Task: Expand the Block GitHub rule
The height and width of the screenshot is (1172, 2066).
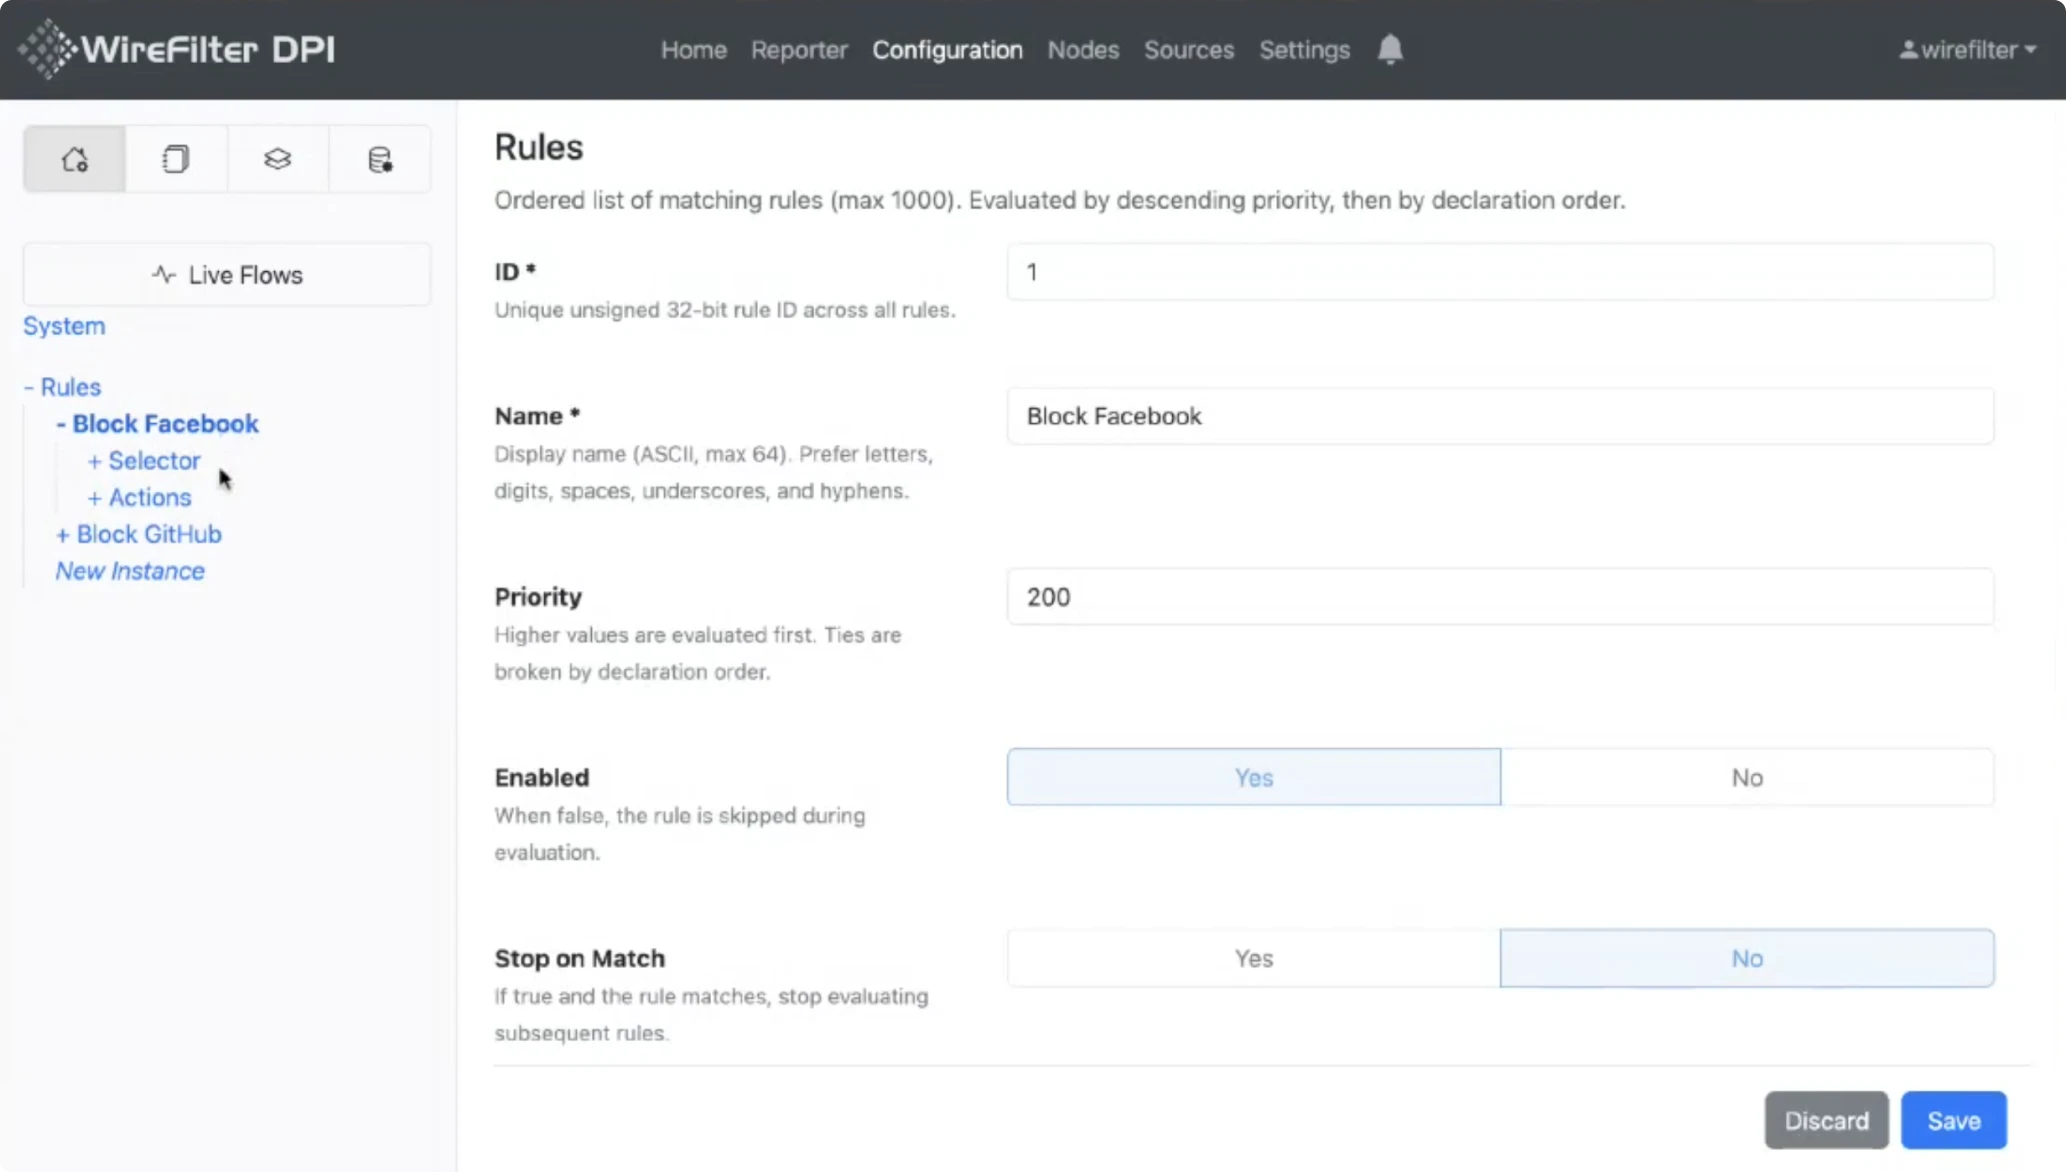Action: 62,534
